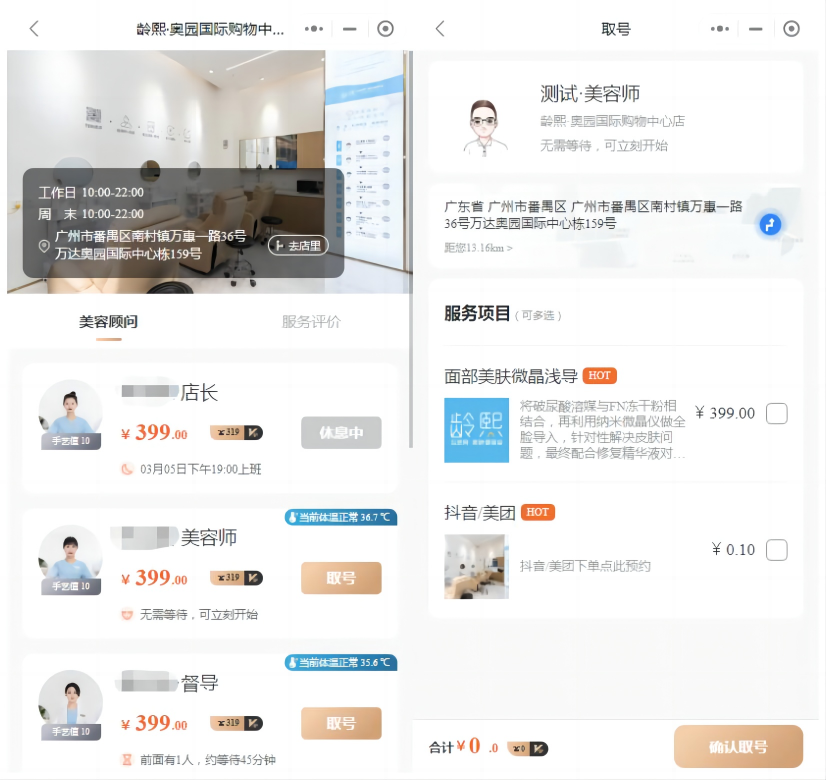
Task: Switch to 服务评价 tab
Action: pos(311,322)
